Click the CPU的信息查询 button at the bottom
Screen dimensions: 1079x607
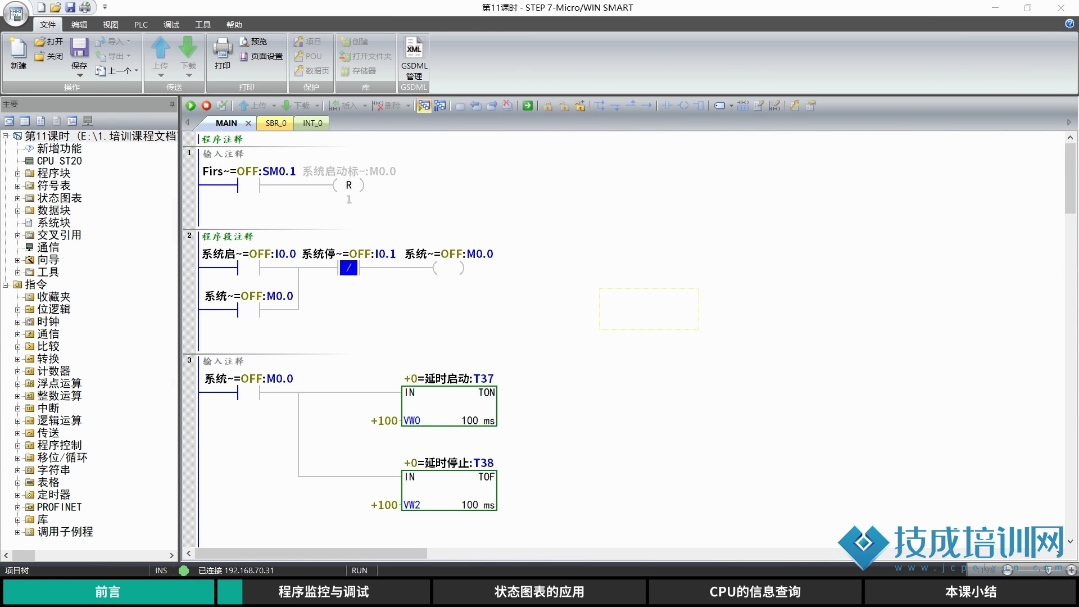click(755, 592)
